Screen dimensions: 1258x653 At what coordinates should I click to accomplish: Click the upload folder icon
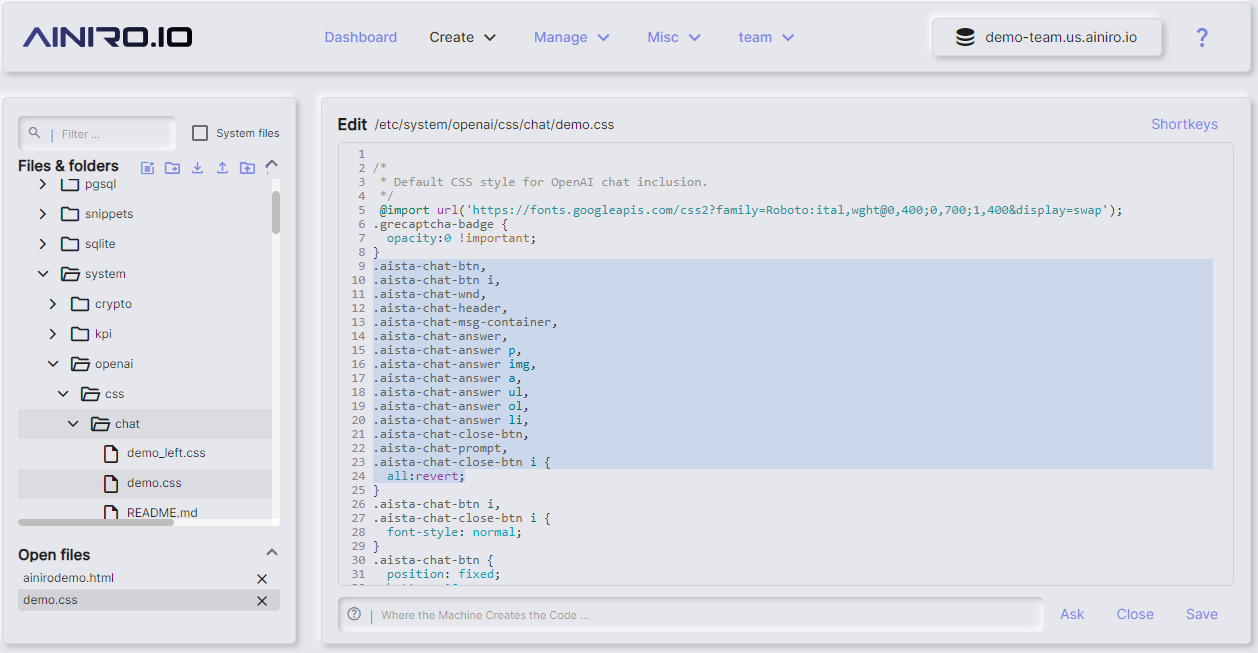(x=247, y=168)
